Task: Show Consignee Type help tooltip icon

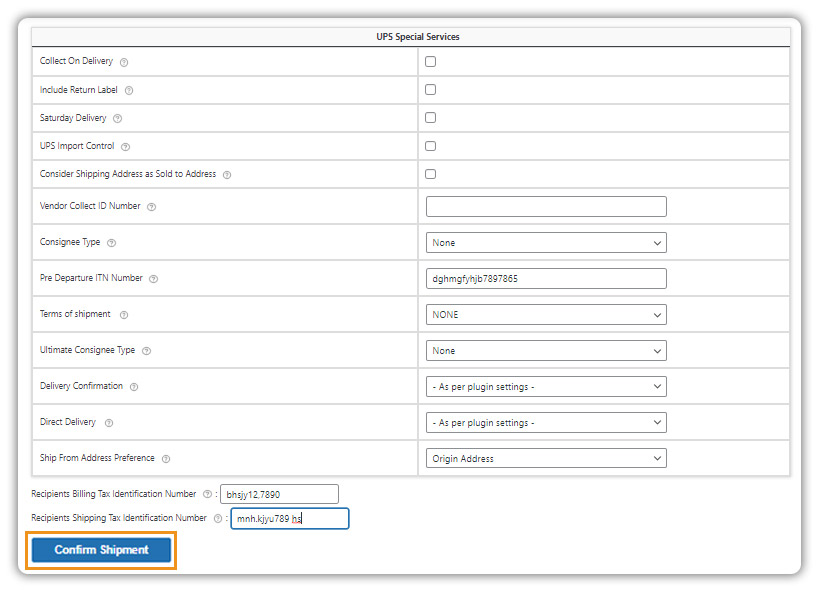Action: [111, 243]
